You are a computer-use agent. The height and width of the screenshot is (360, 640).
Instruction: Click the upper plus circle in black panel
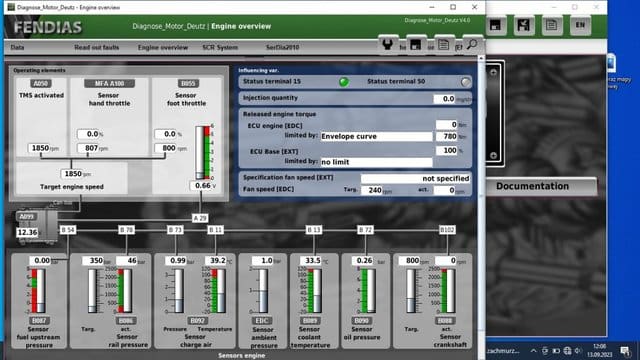493,73
